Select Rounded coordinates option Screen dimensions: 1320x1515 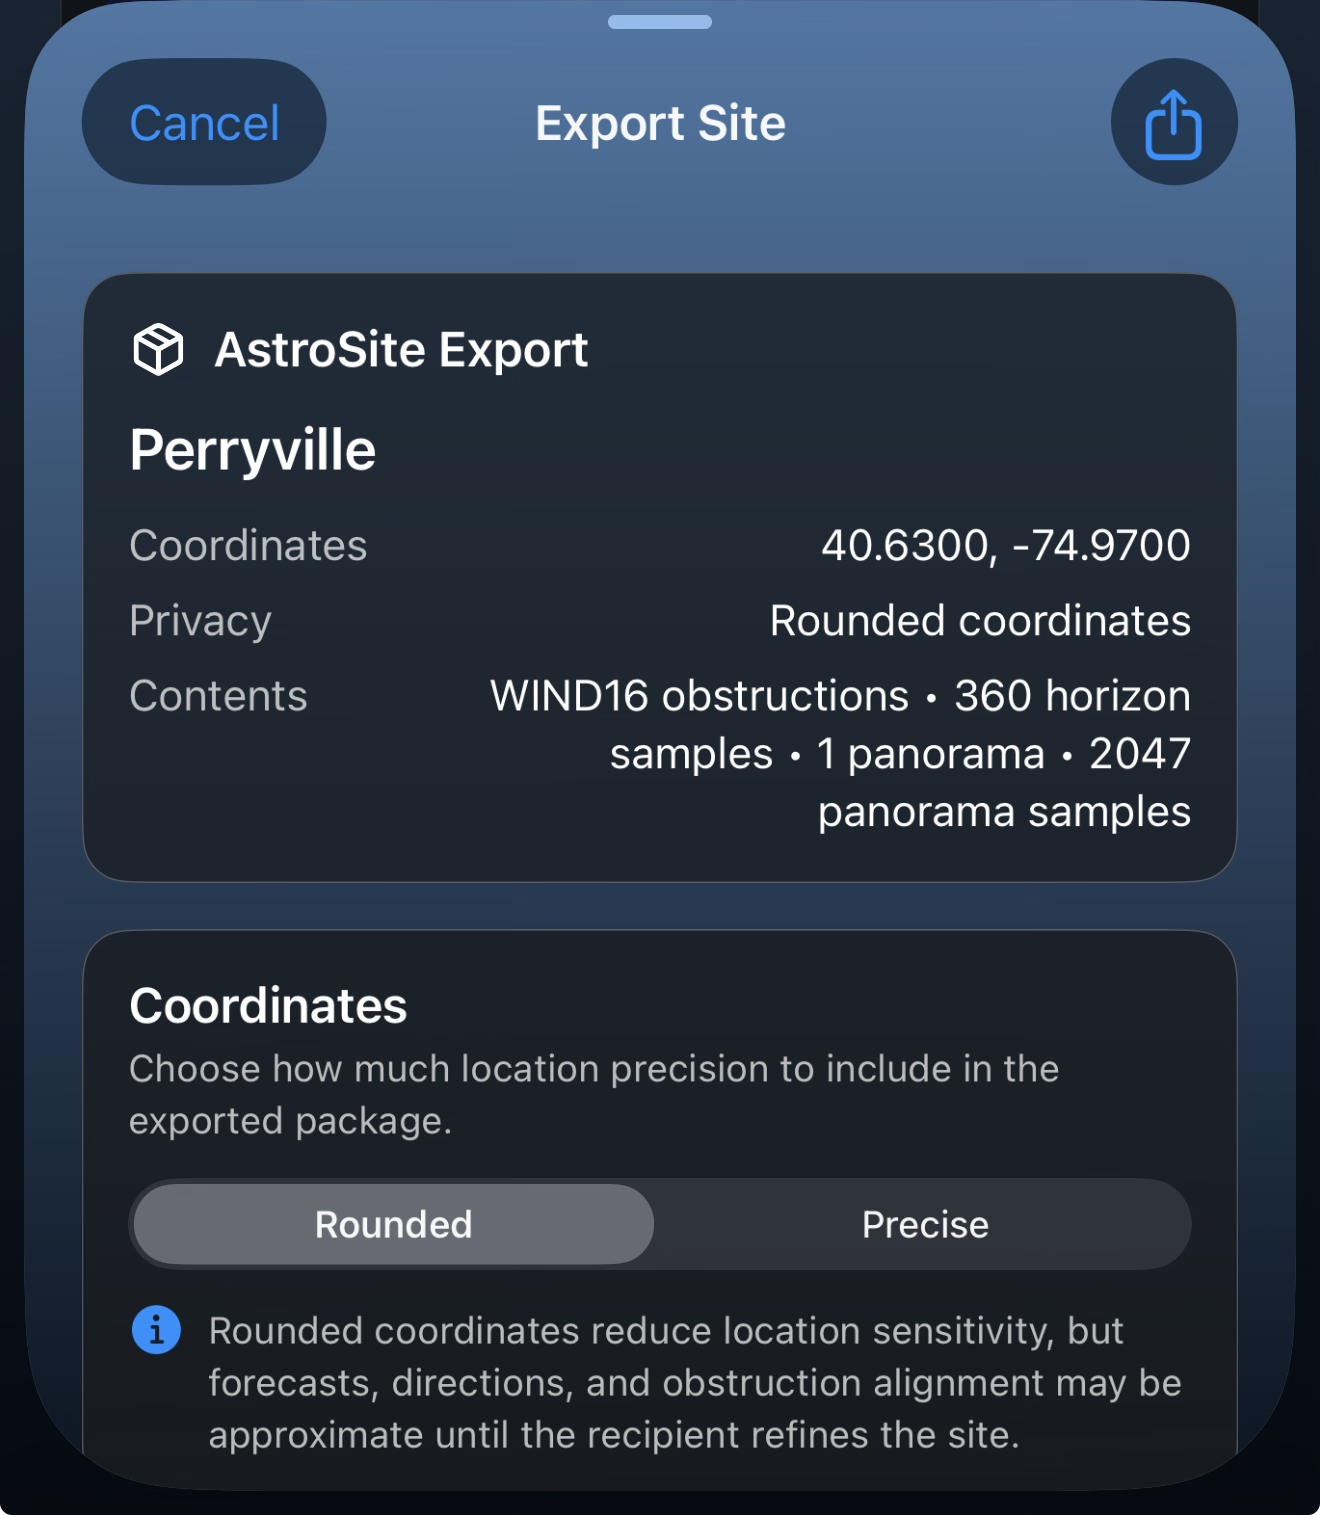[394, 1224]
